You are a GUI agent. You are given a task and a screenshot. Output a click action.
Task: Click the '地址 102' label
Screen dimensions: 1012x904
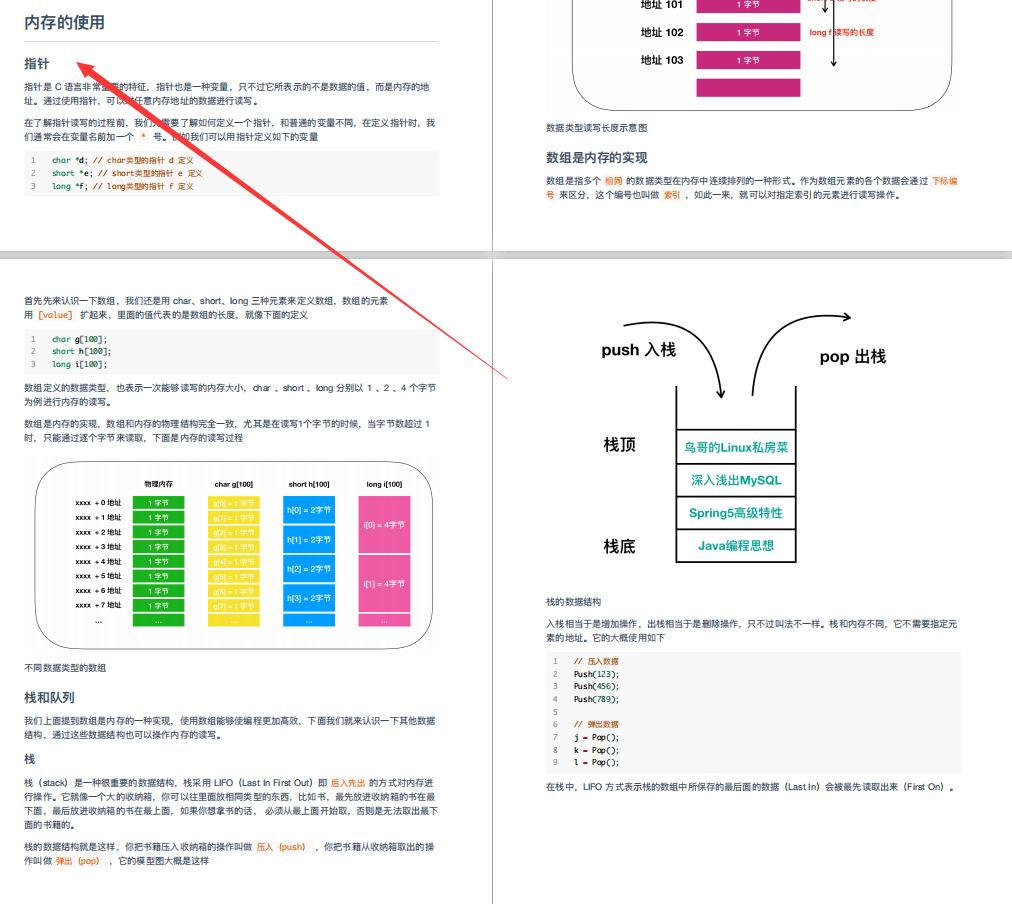[x=662, y=32]
